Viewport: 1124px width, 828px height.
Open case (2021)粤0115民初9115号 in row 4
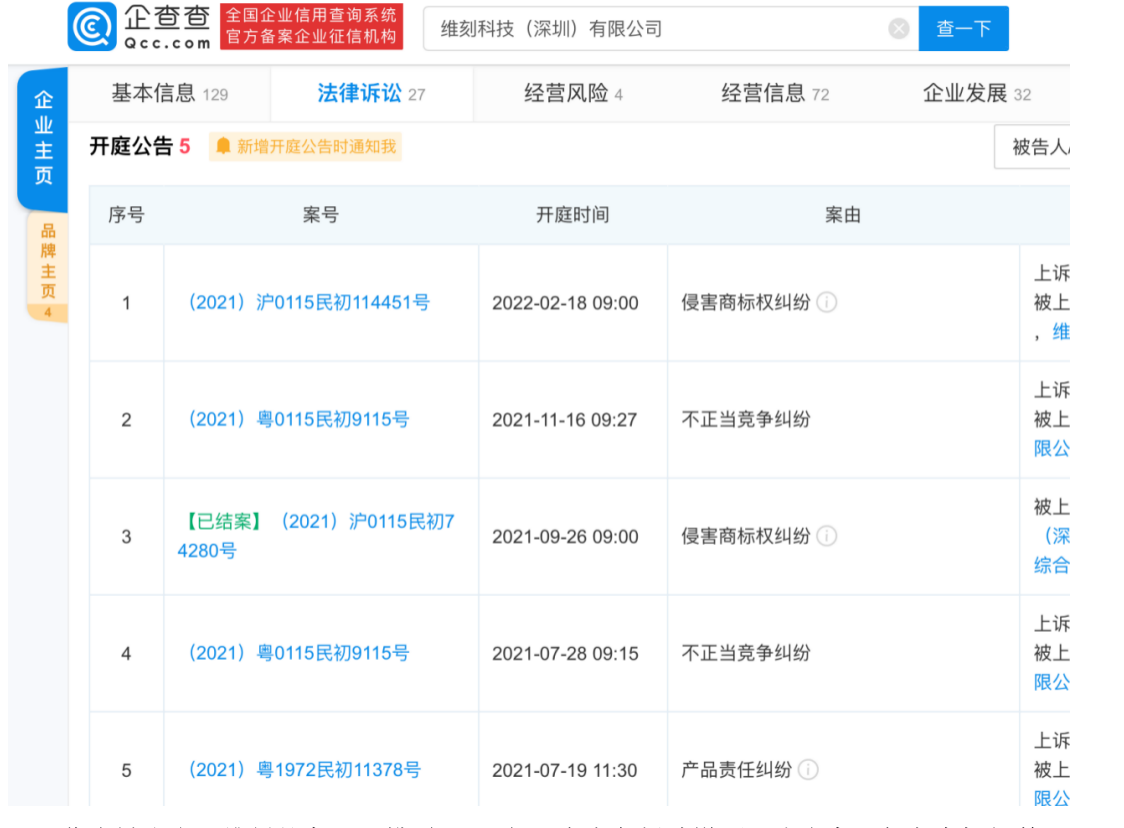coord(298,653)
